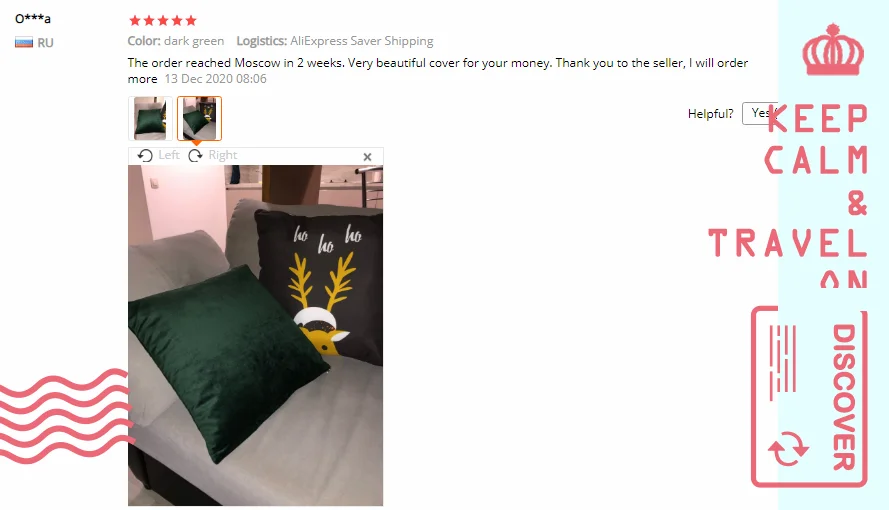Image resolution: width=889 pixels, height=510 pixels.
Task: Select the highlighted second review thumbnail
Action: point(200,118)
